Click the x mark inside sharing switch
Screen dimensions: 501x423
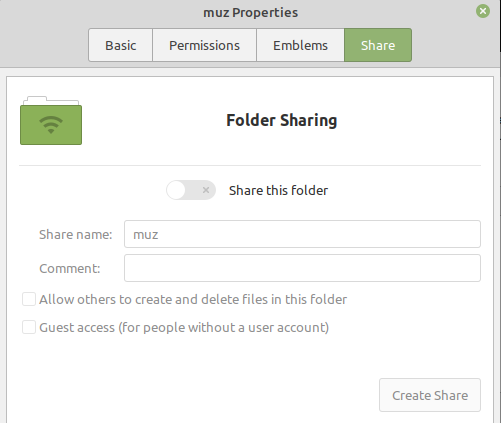pos(206,190)
